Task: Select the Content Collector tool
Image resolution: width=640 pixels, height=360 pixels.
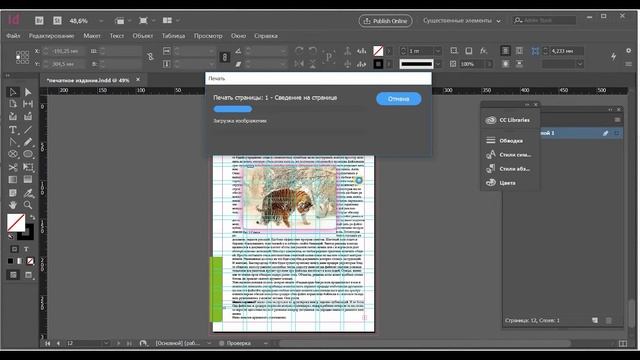Action: [13, 117]
